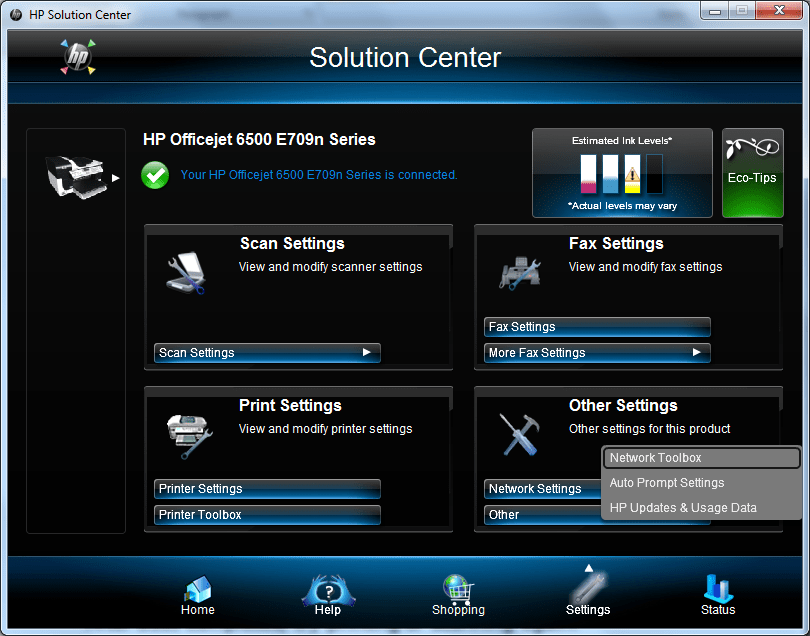Expand More Fax Settings options

point(597,352)
